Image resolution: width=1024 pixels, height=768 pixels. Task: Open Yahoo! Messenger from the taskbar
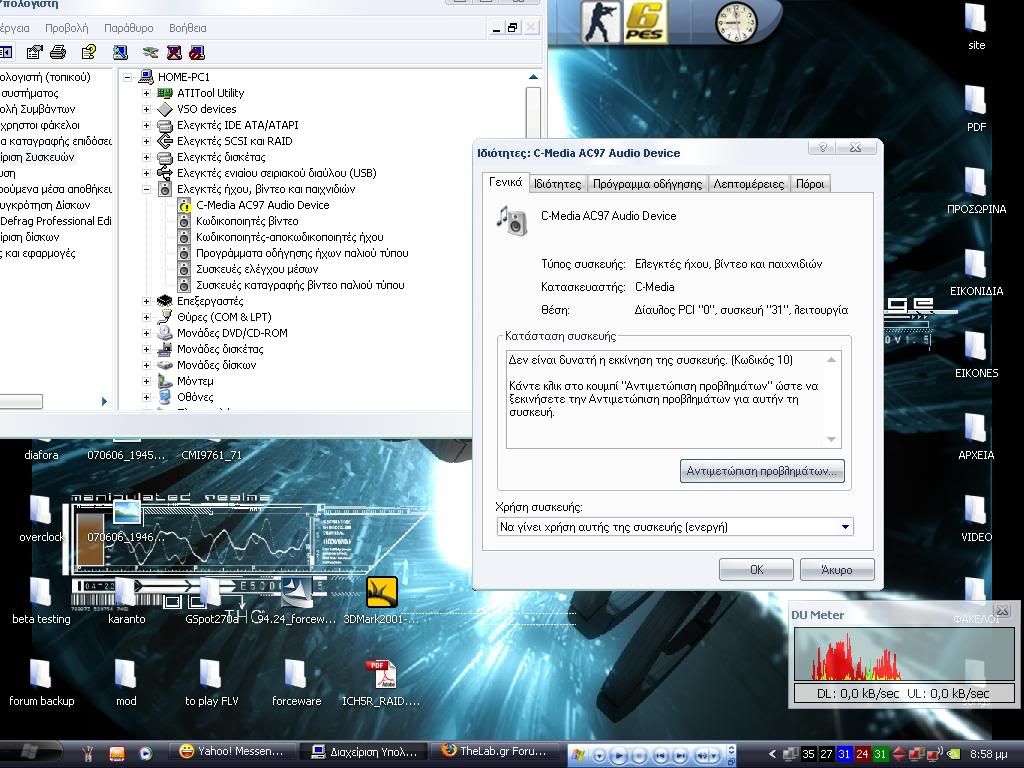point(232,751)
